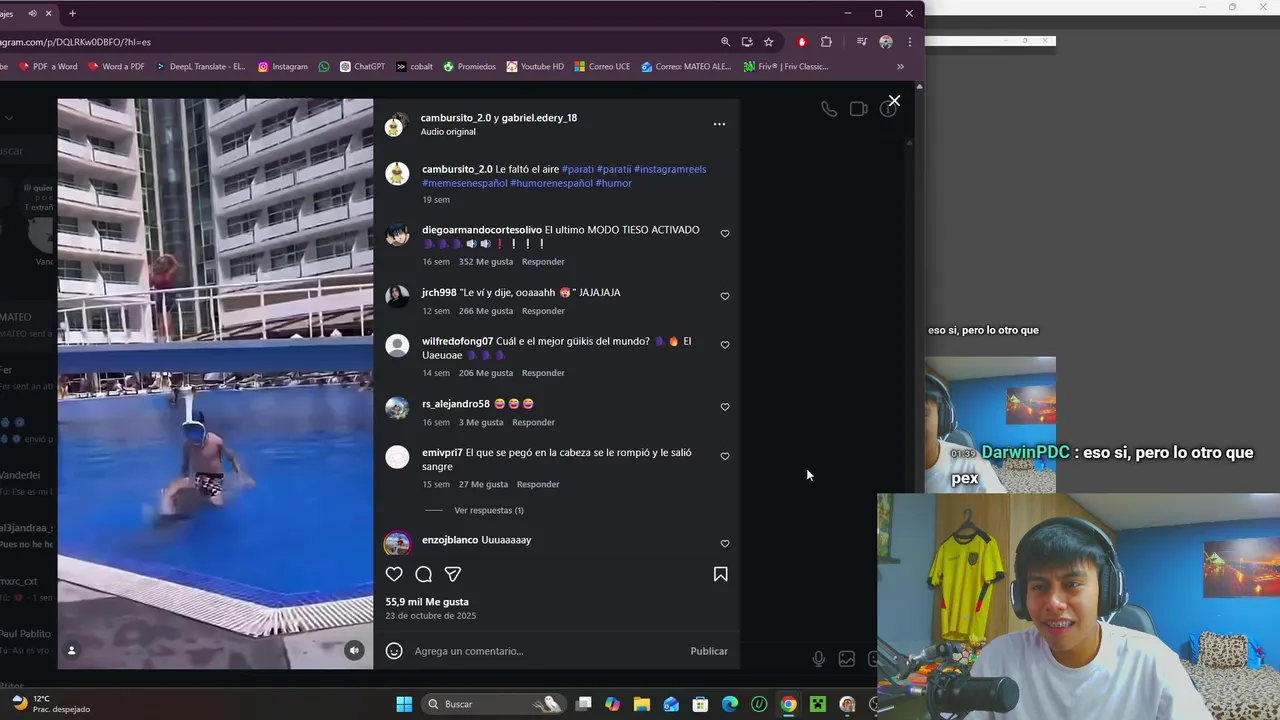The height and width of the screenshot is (720, 1280).
Task: Click the image attachment icon in message bar
Action: coord(847,658)
